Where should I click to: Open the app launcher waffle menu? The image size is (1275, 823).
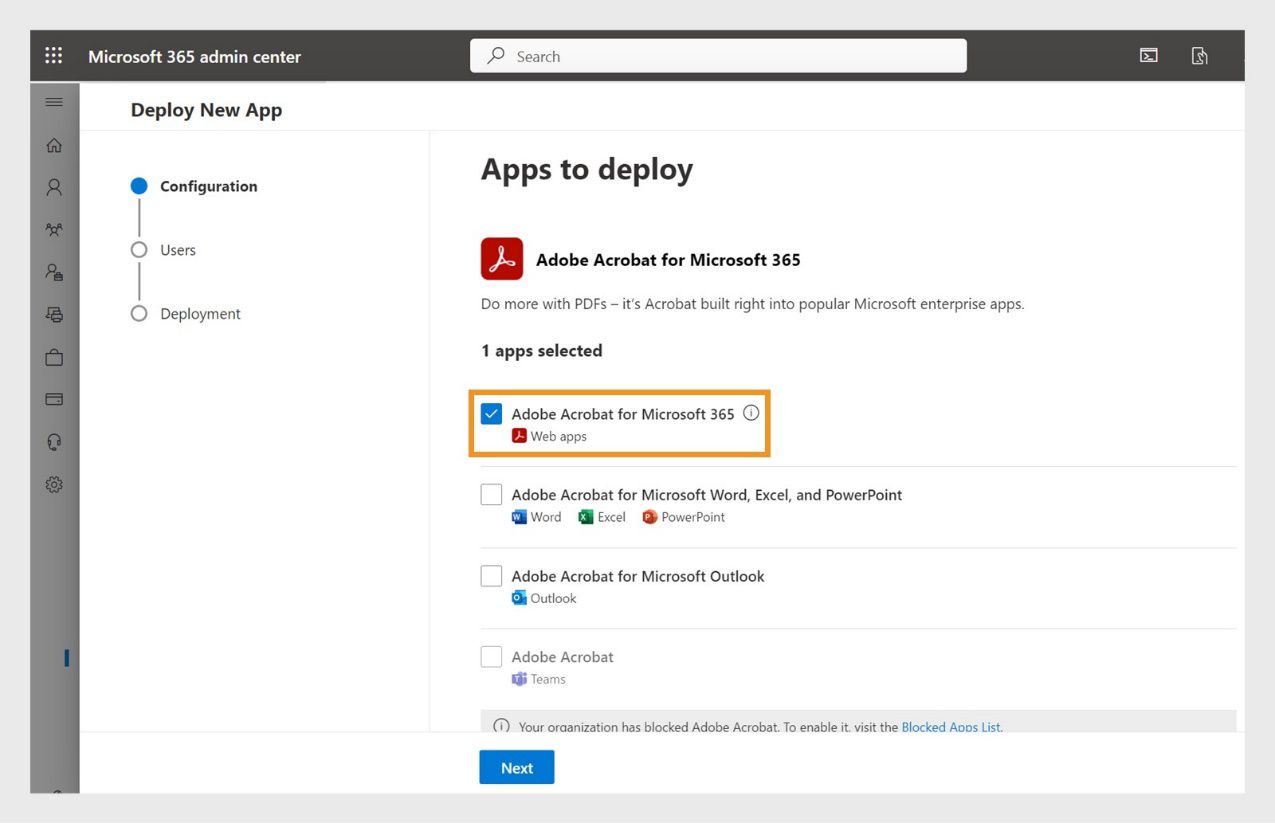tap(53, 55)
